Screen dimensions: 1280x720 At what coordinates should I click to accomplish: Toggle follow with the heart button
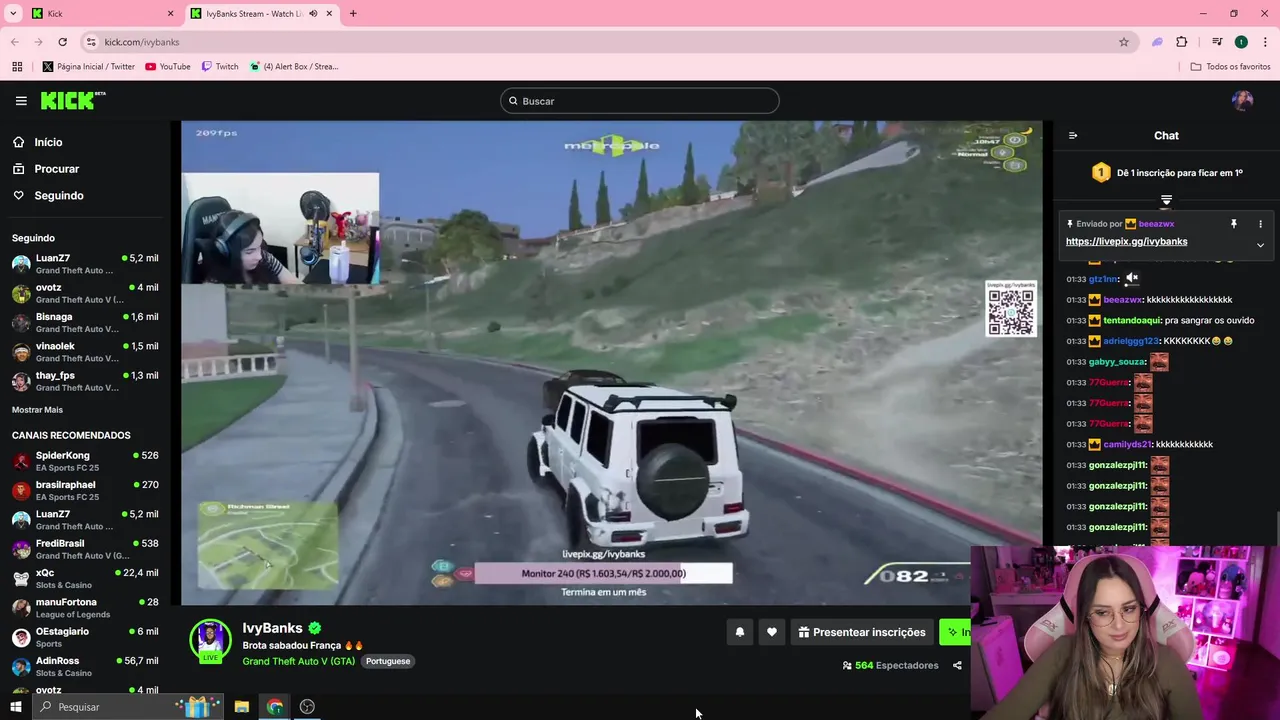coord(772,632)
